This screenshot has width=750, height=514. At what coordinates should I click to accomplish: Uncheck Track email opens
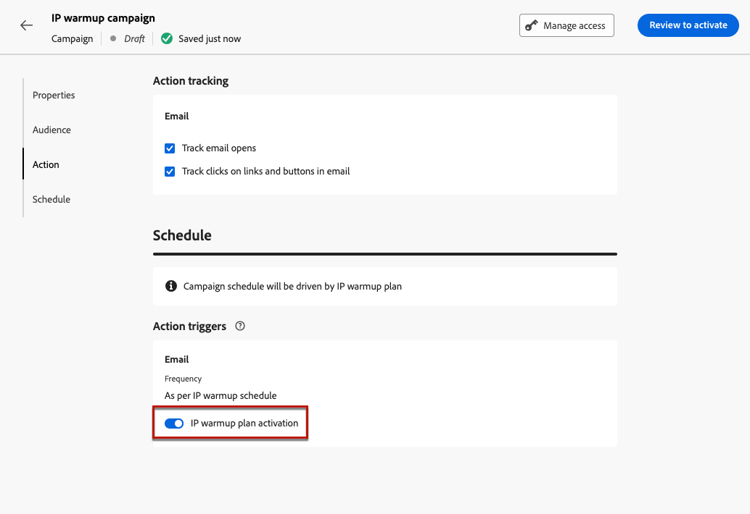coord(170,148)
